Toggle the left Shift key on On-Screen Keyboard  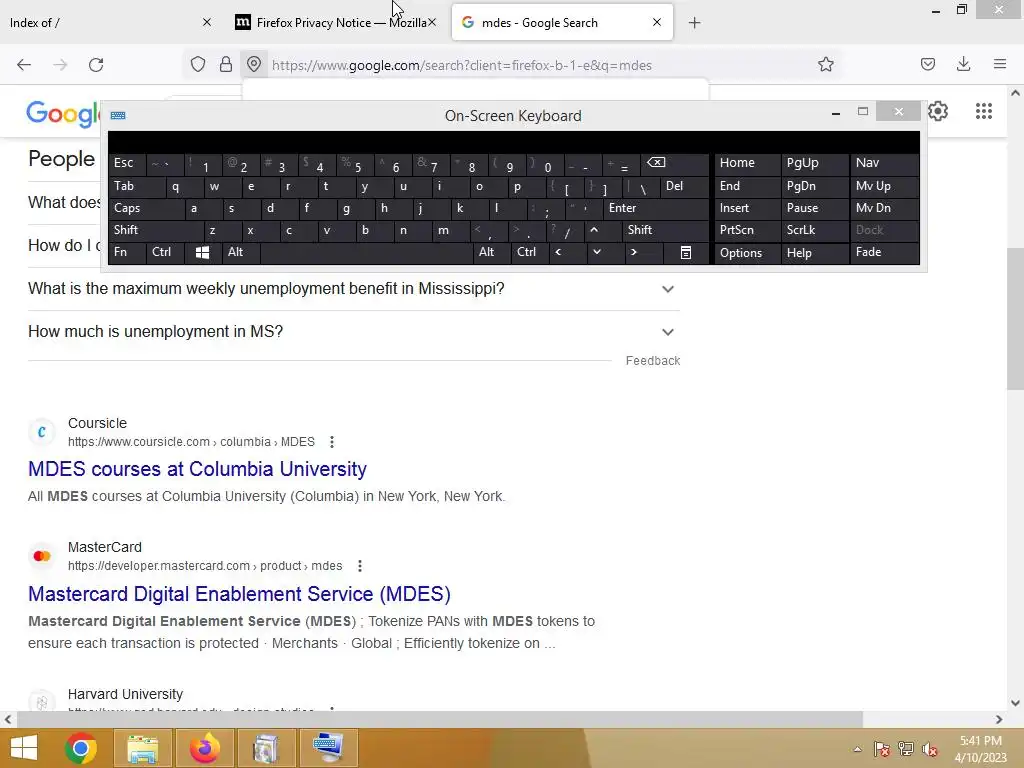[155, 230]
